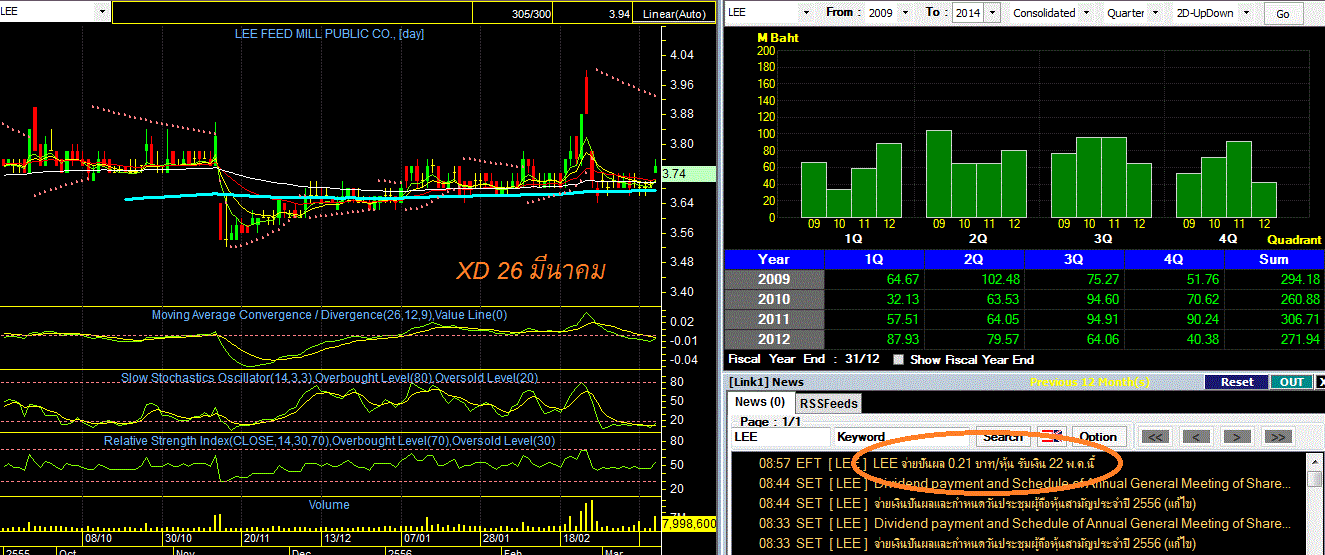Click the Previous 12 Month(s) label
The image size is (1325, 555).
[1090, 382]
